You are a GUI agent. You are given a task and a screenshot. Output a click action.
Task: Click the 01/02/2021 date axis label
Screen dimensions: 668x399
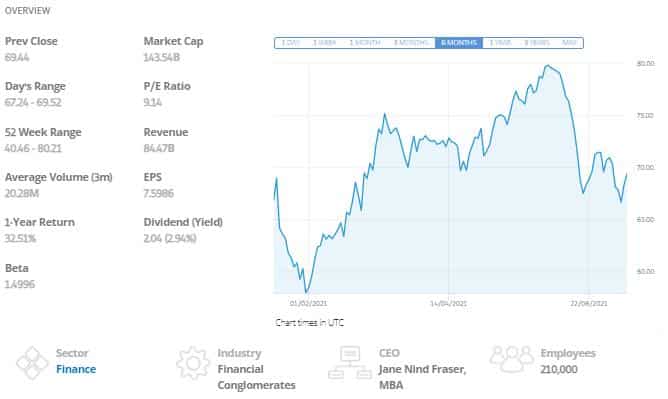pos(308,303)
